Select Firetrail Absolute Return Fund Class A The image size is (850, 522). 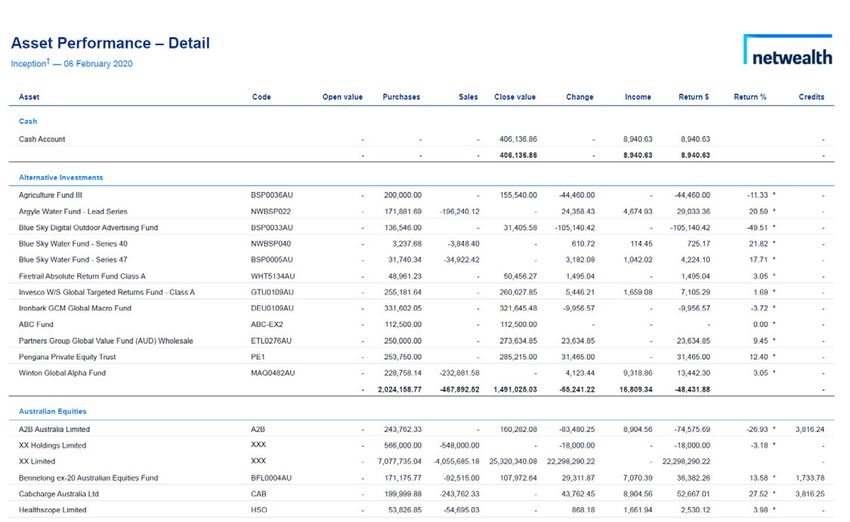click(x=82, y=276)
